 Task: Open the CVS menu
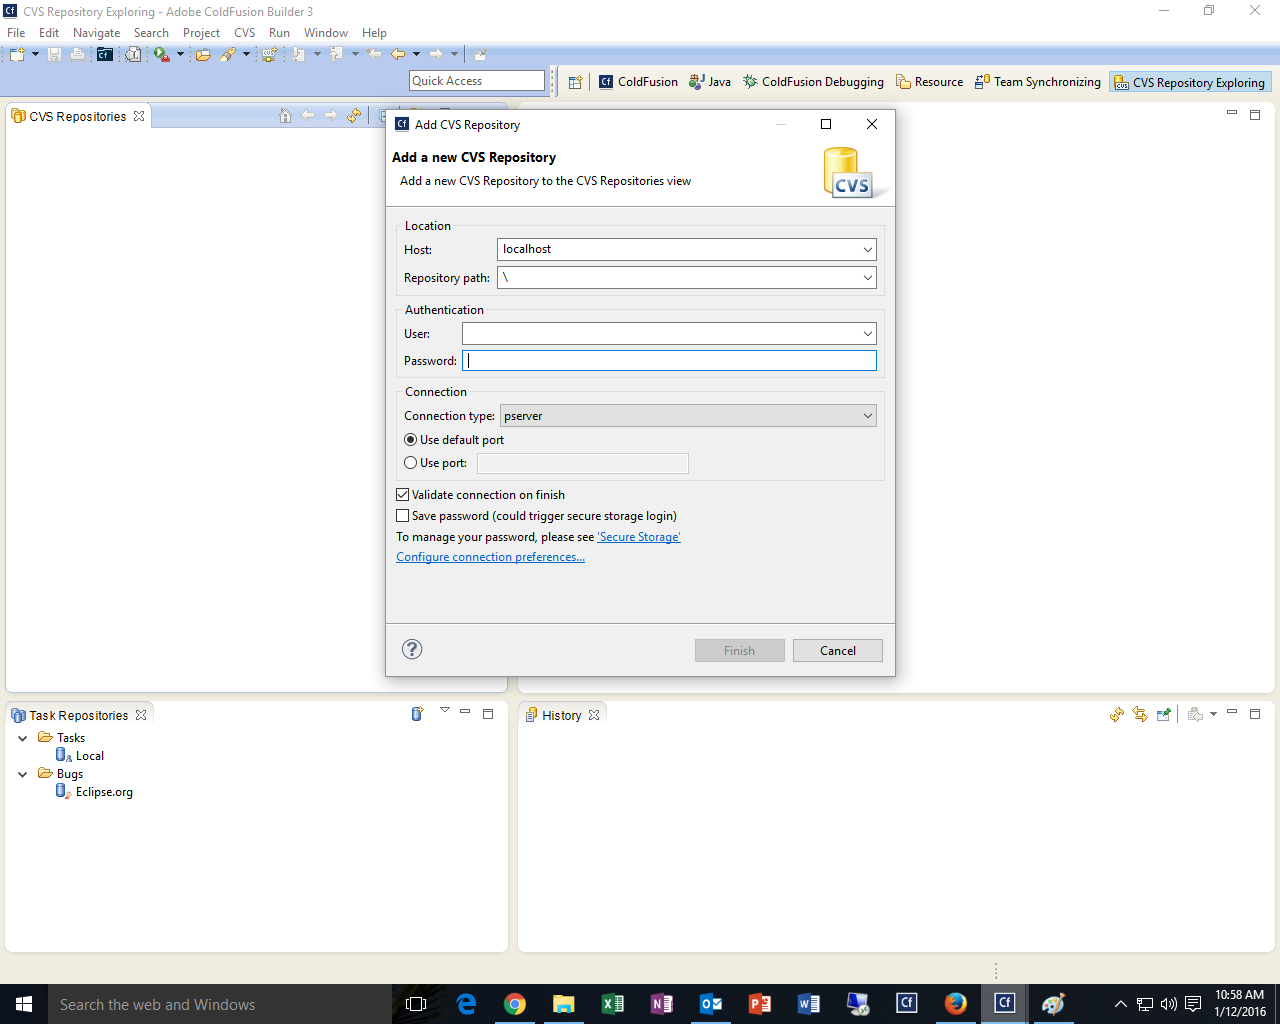tap(245, 33)
